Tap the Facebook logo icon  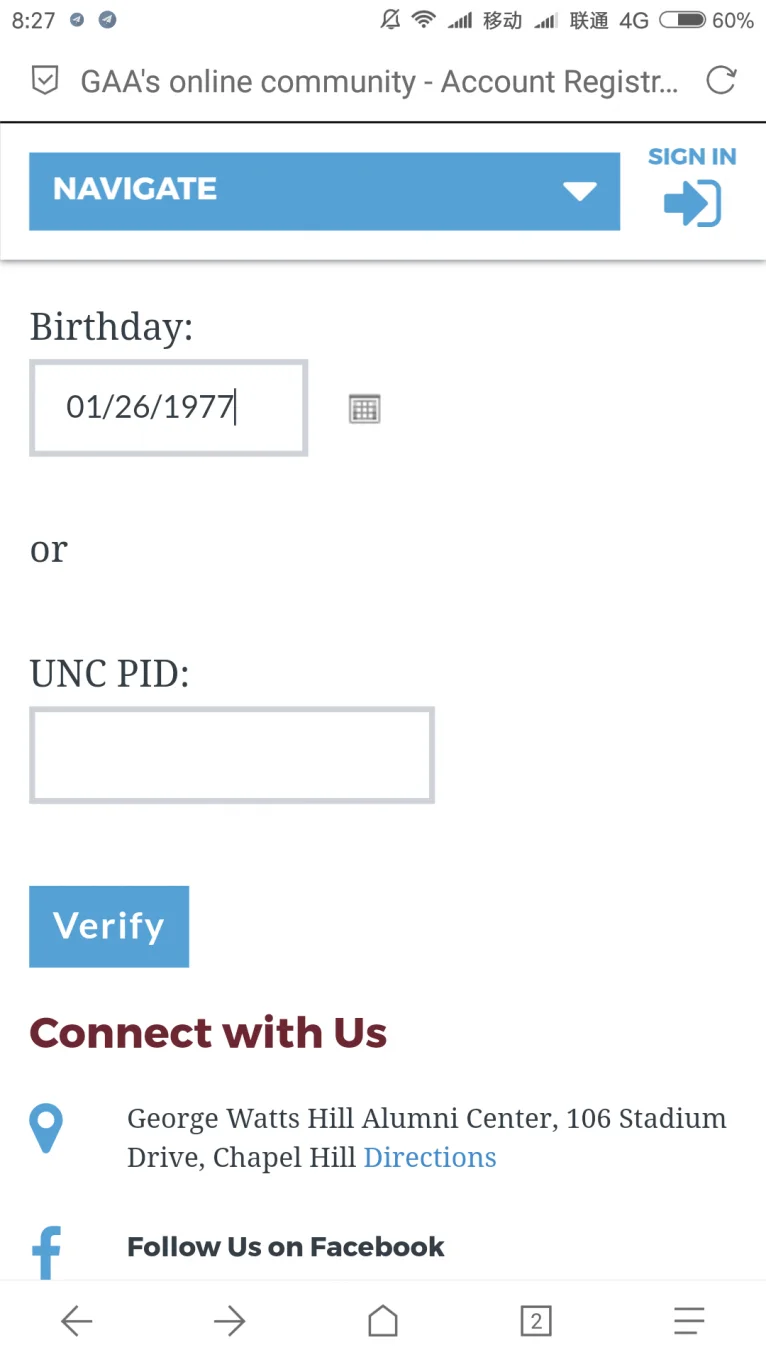(x=46, y=1252)
